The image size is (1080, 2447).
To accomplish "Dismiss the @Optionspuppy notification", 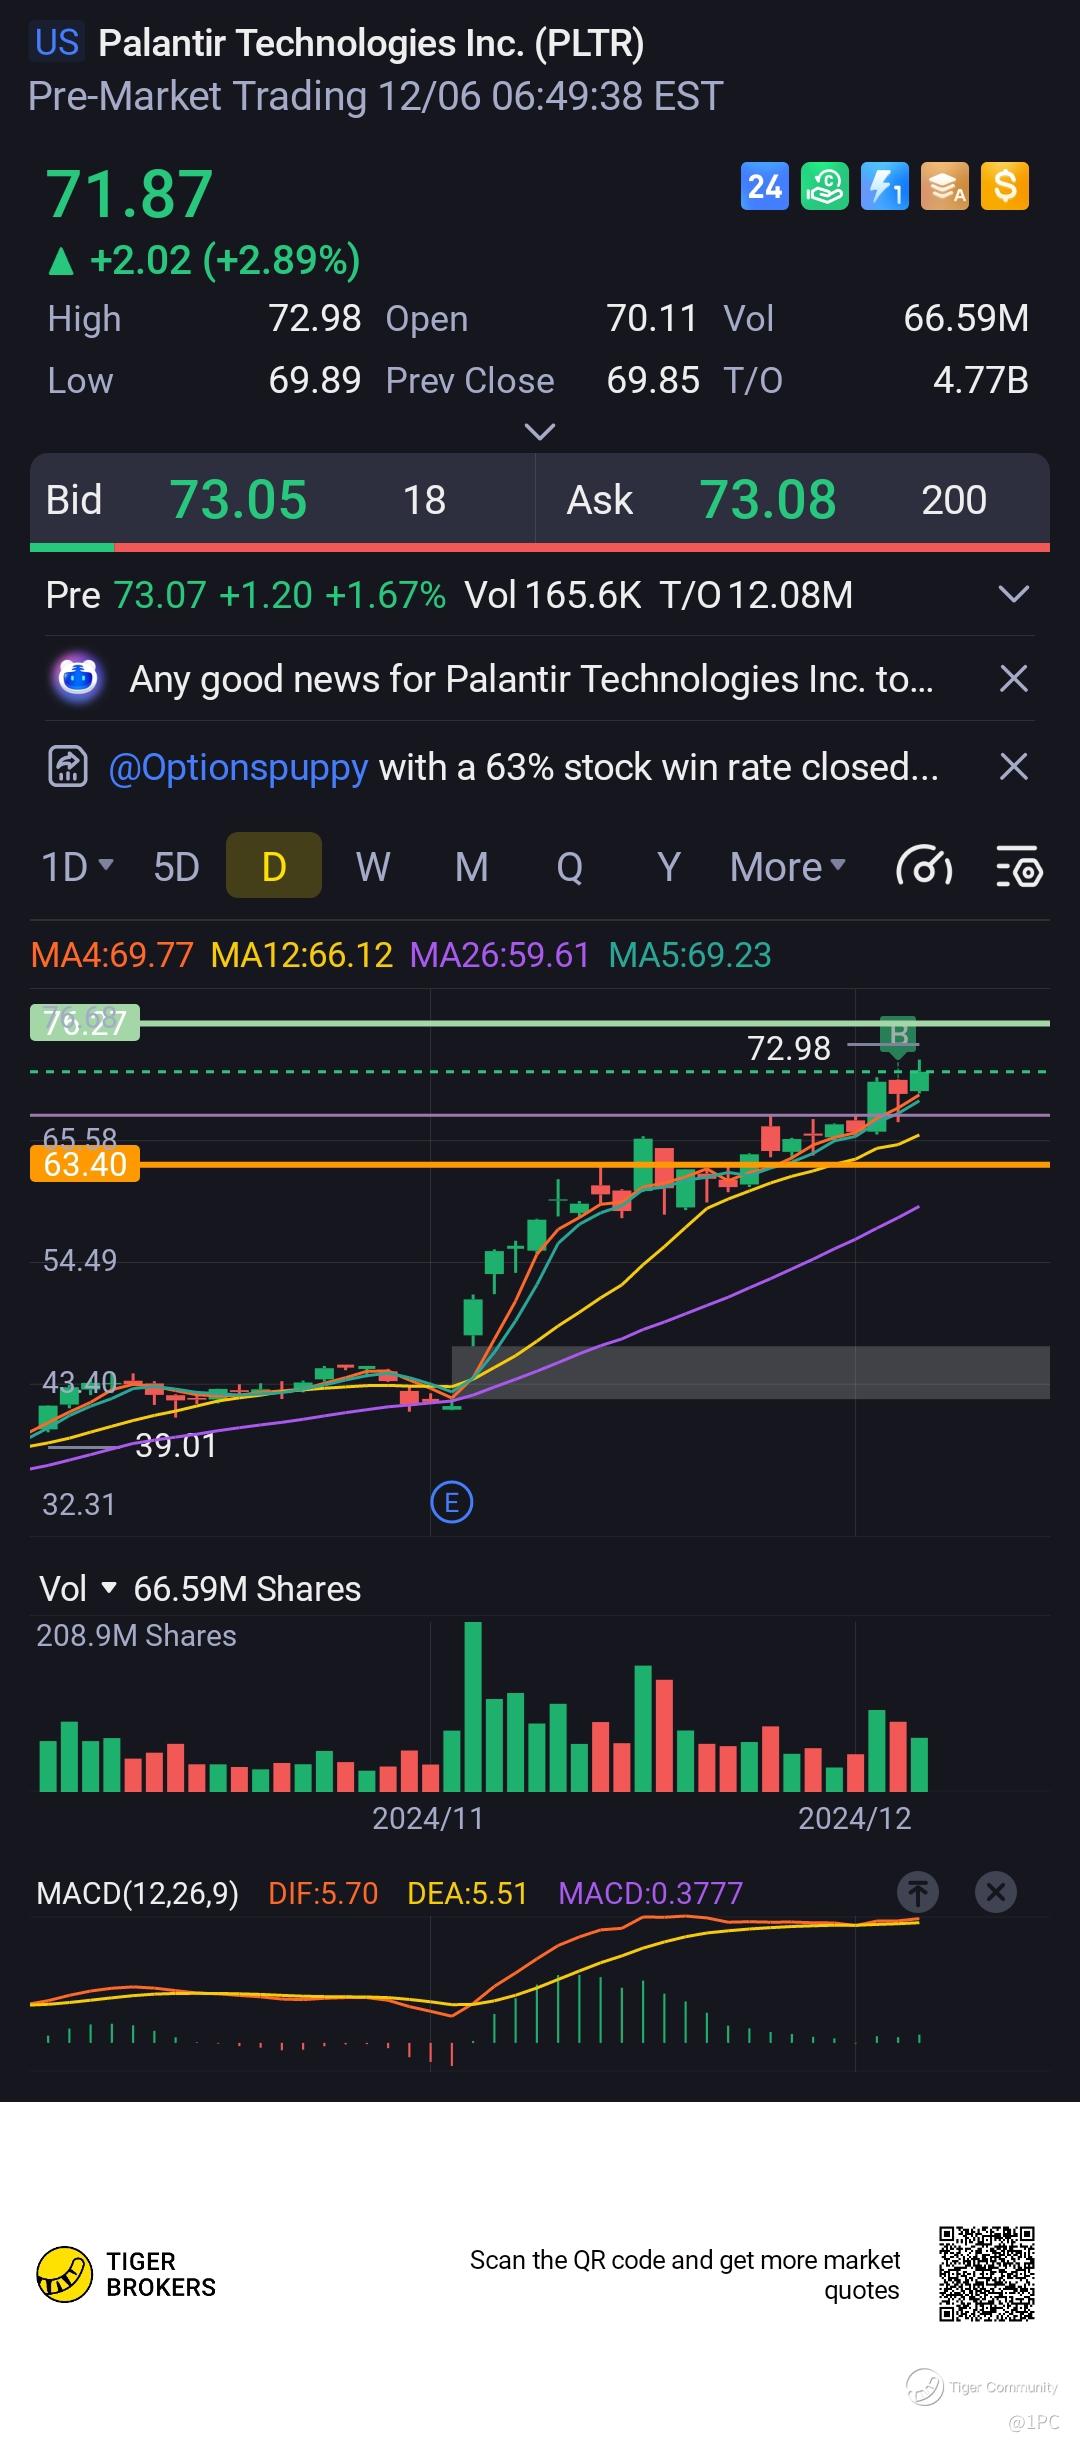I will pos(1014,767).
